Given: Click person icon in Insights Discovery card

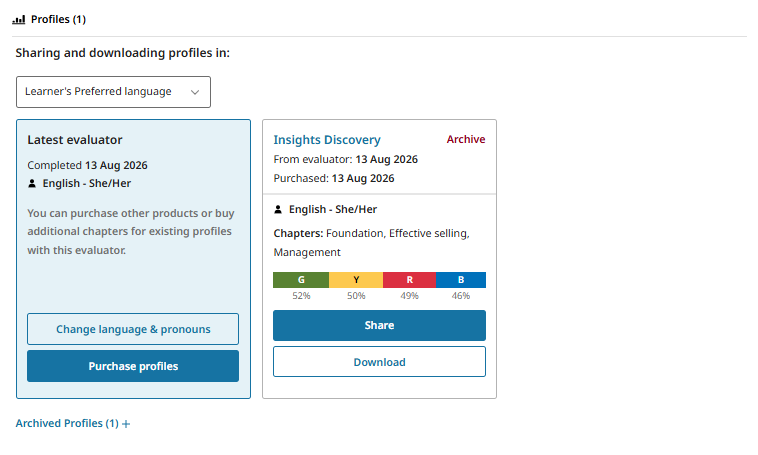Looking at the screenshot, I should tap(278, 209).
